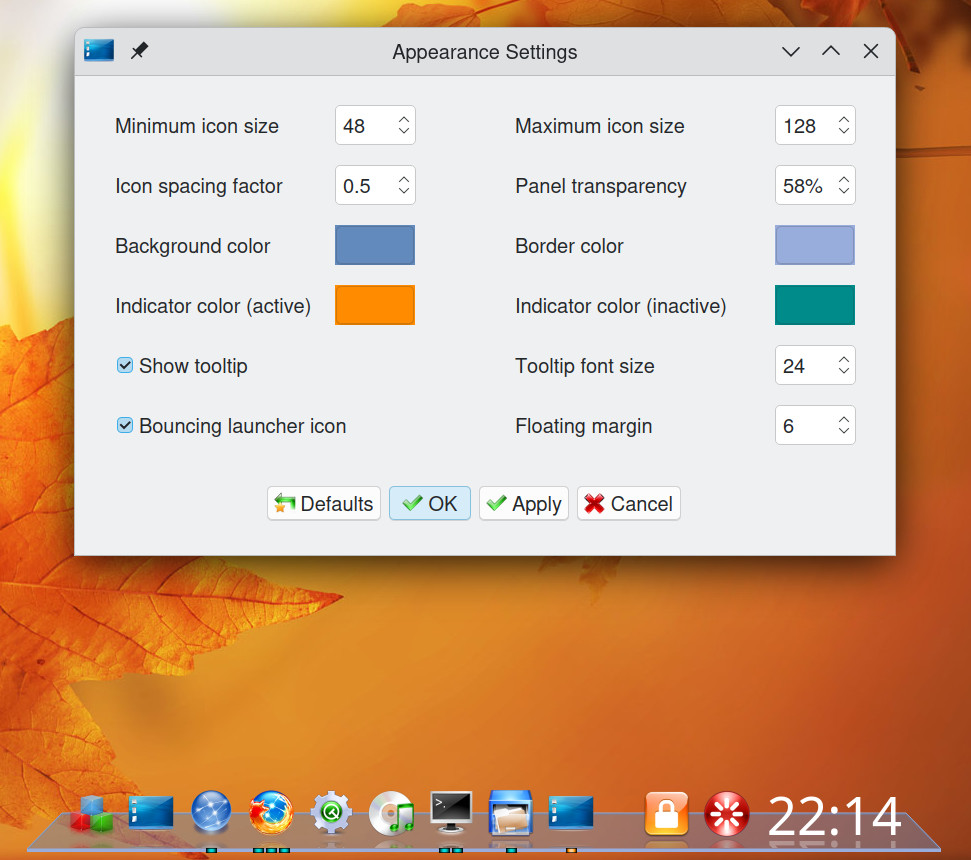Click the pin icon in title bar
The height and width of the screenshot is (860, 971).
click(x=139, y=51)
